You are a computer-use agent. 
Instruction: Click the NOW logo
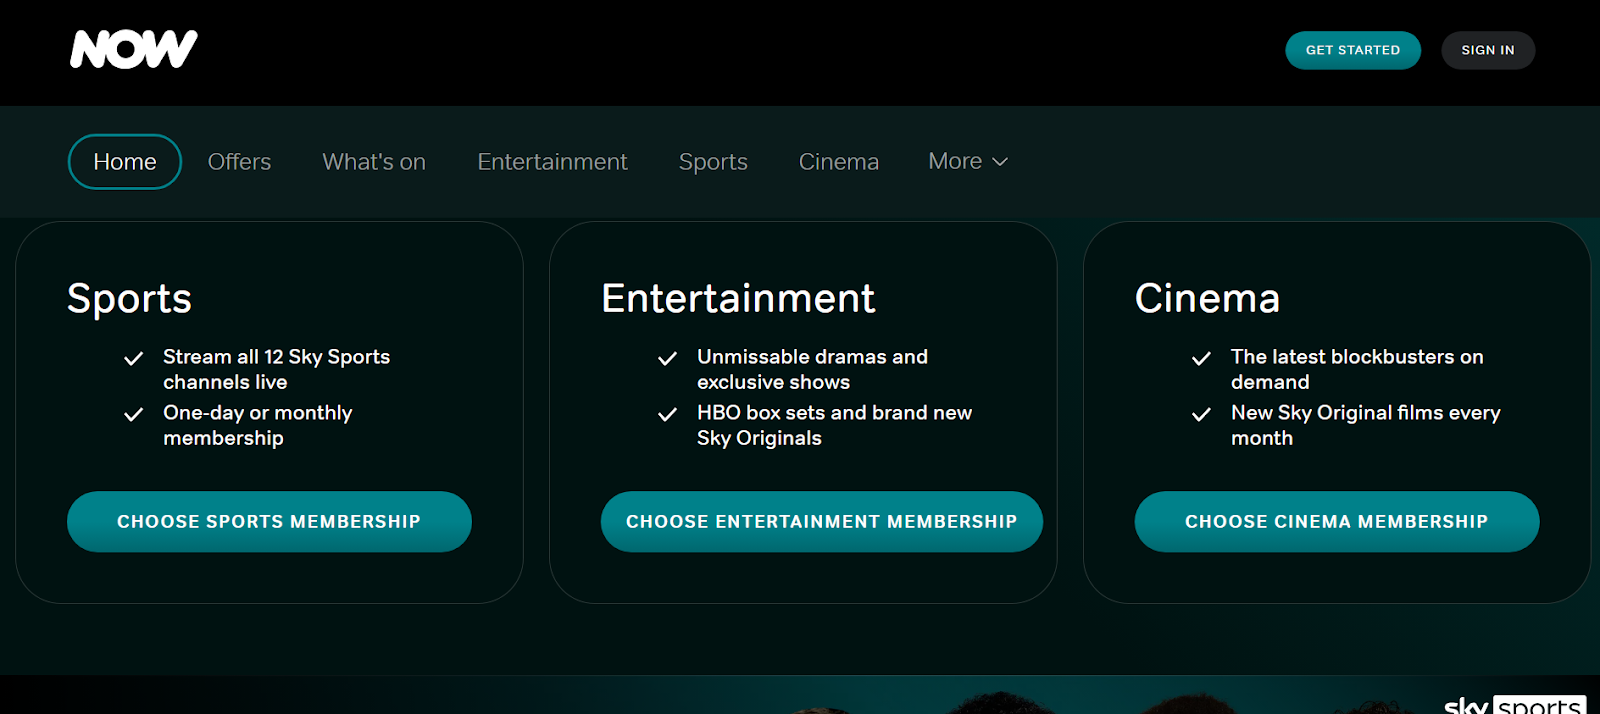click(x=134, y=49)
